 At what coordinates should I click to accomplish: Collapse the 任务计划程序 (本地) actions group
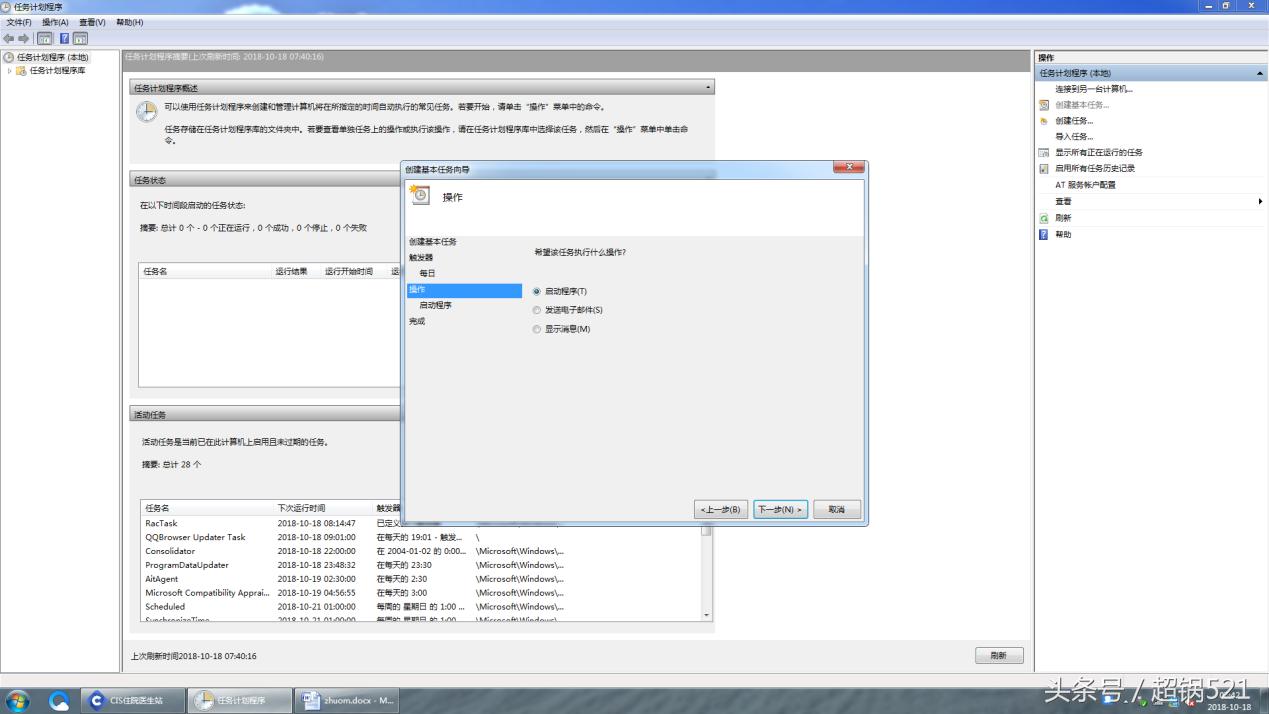tap(1259, 74)
